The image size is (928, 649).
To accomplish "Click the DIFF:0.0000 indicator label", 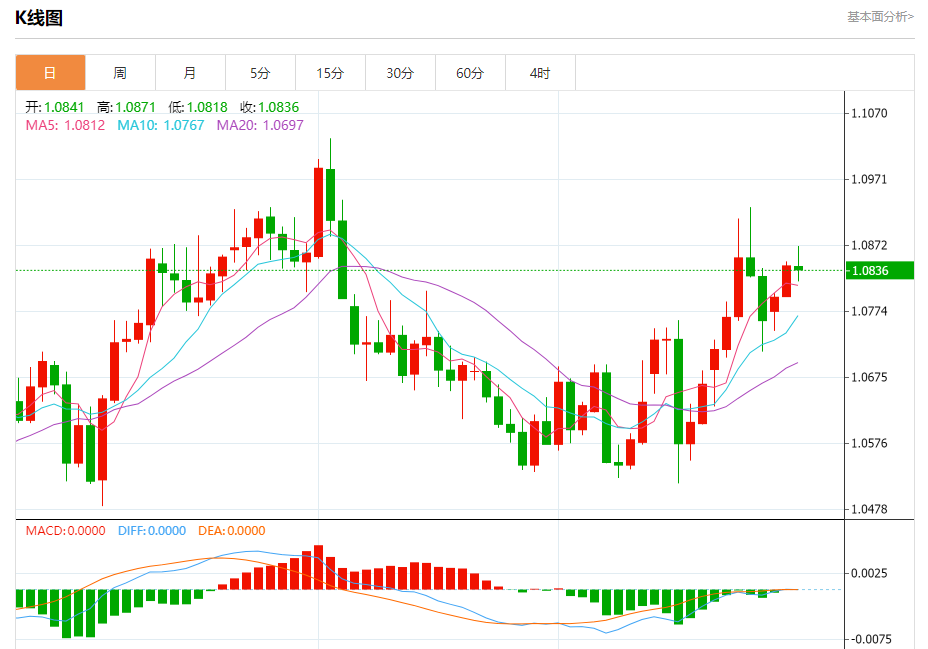I will point(152,531).
